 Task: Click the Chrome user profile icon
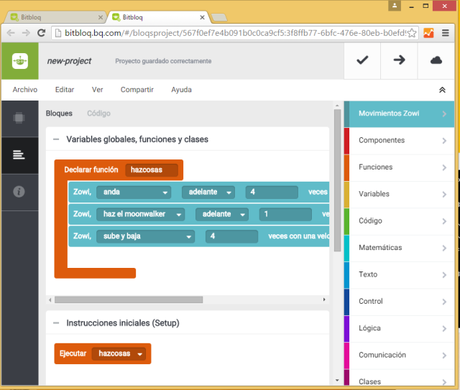click(x=394, y=5)
